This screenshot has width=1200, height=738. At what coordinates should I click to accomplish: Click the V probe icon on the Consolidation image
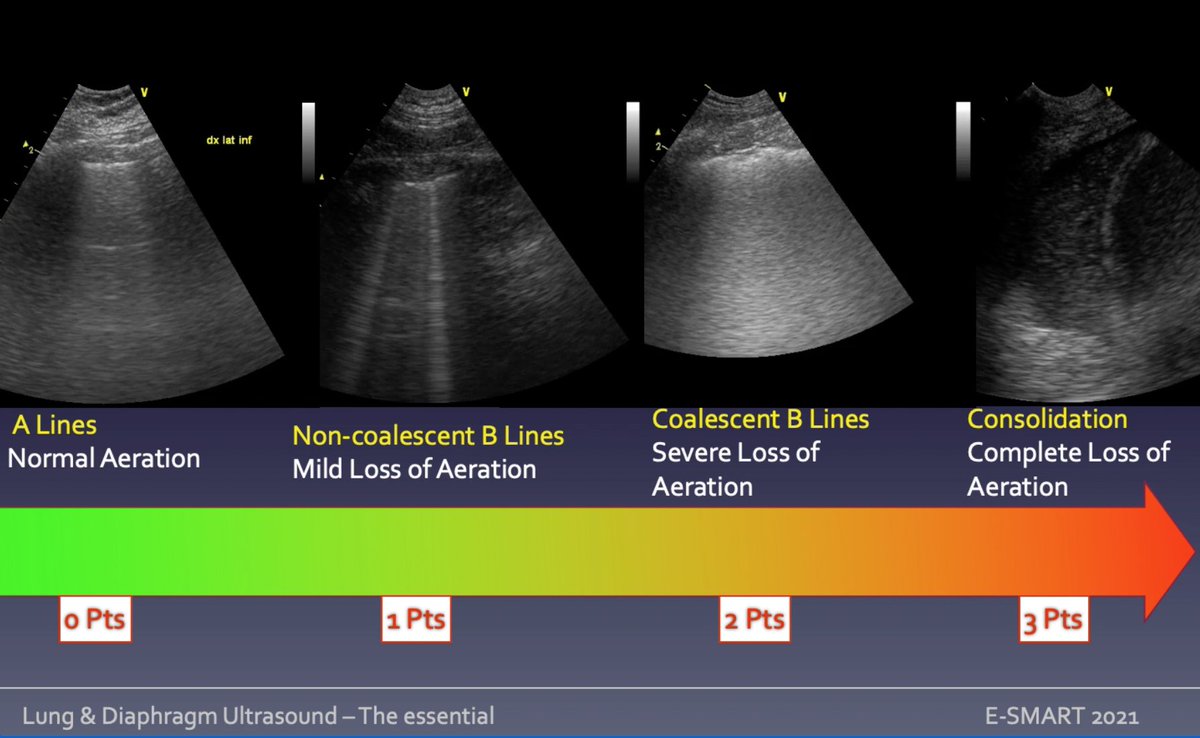(1107, 90)
